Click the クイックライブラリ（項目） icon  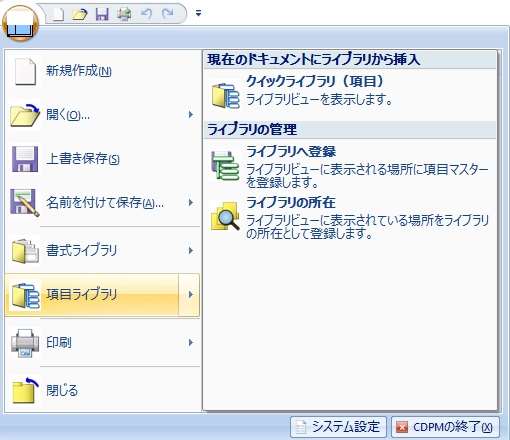[226, 95]
